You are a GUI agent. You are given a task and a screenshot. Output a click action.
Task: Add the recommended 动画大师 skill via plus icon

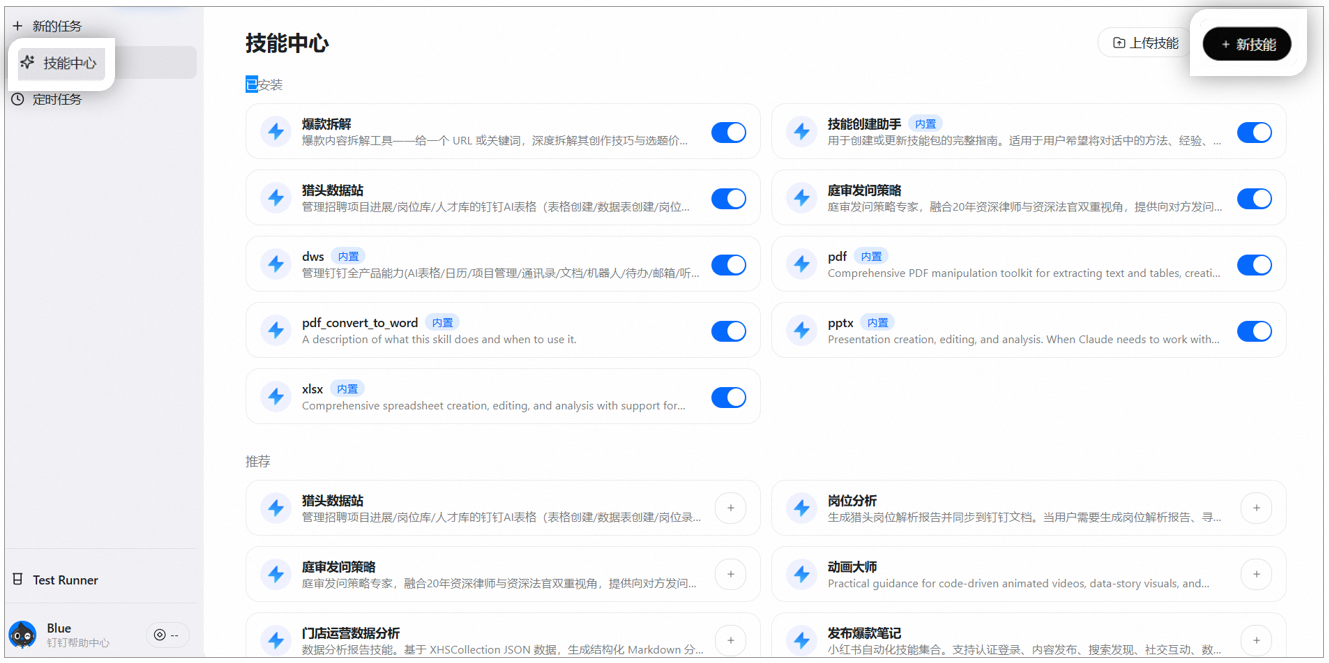pyautogui.click(x=1256, y=574)
